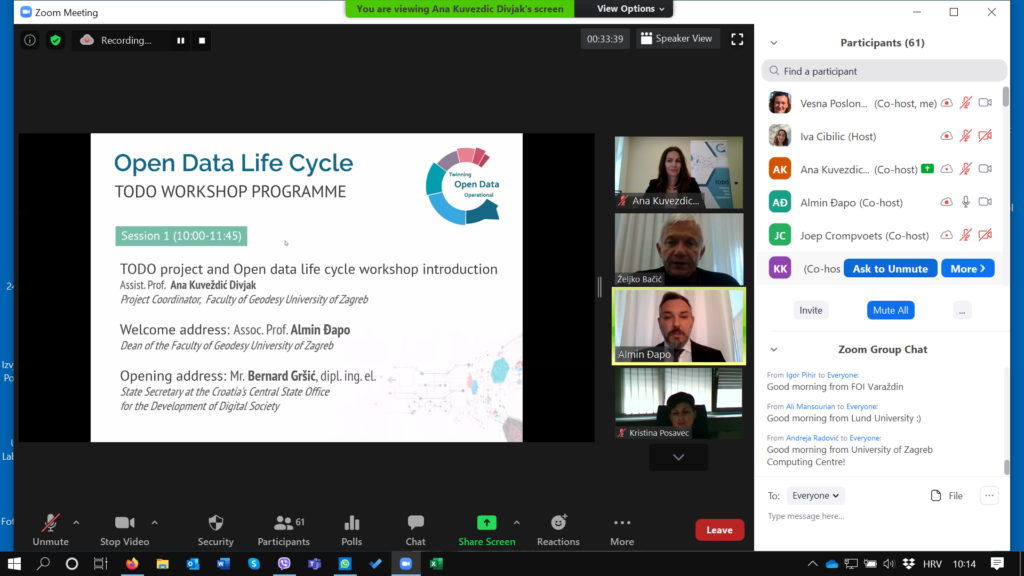Click the green encryption shield icon

click(x=55, y=40)
